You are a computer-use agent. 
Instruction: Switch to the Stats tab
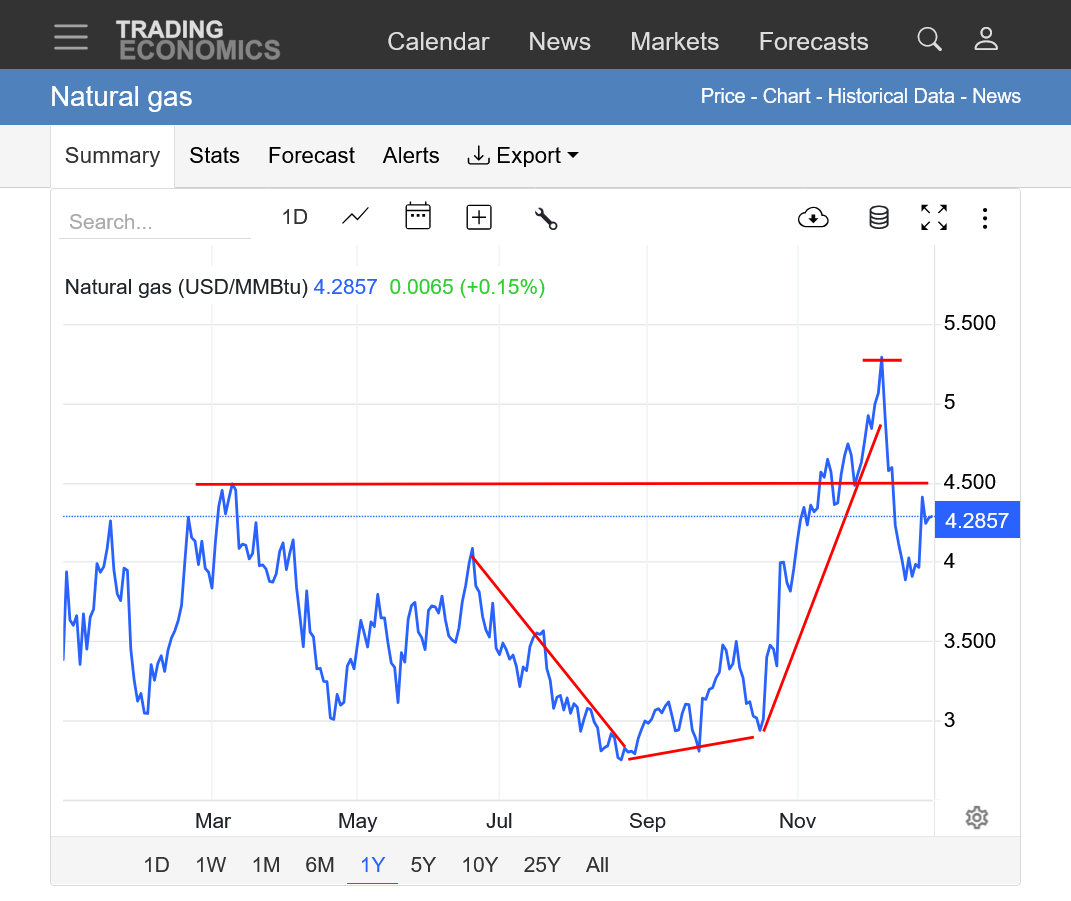(214, 156)
